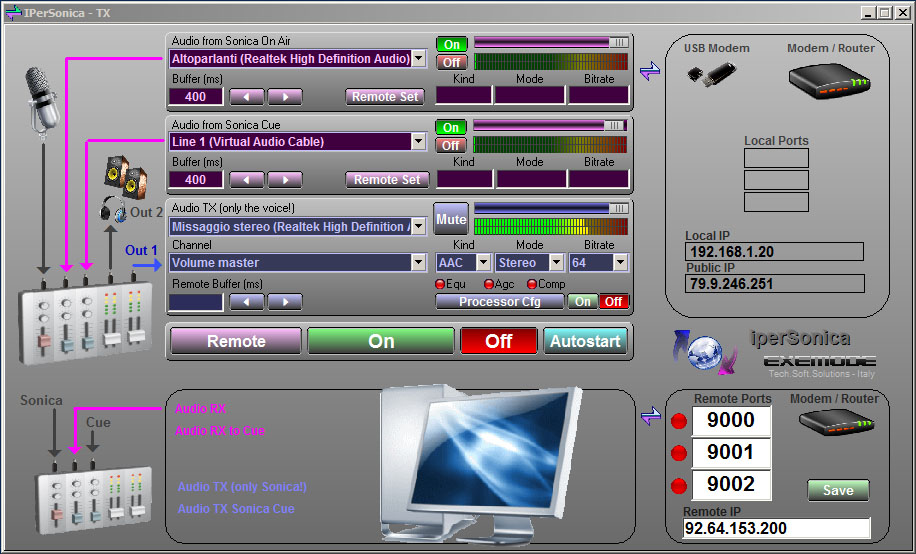Click the IPerSonica title bar app icon
The height and width of the screenshot is (554, 916).
point(13,12)
